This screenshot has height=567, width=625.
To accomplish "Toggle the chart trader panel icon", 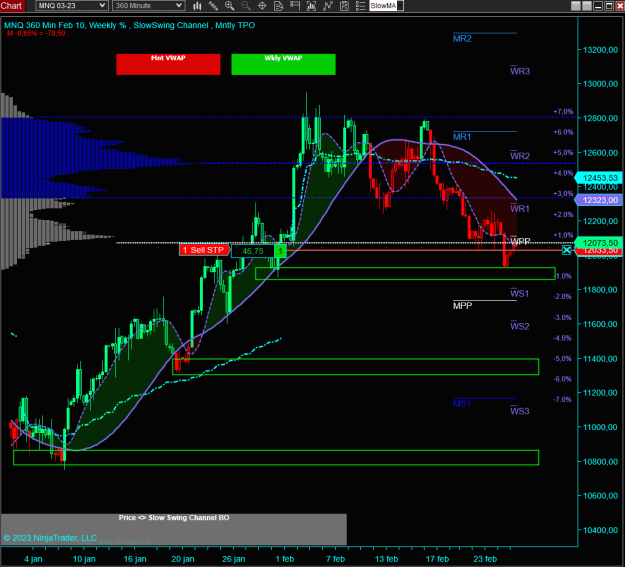I will pyautogui.click(x=295, y=6).
